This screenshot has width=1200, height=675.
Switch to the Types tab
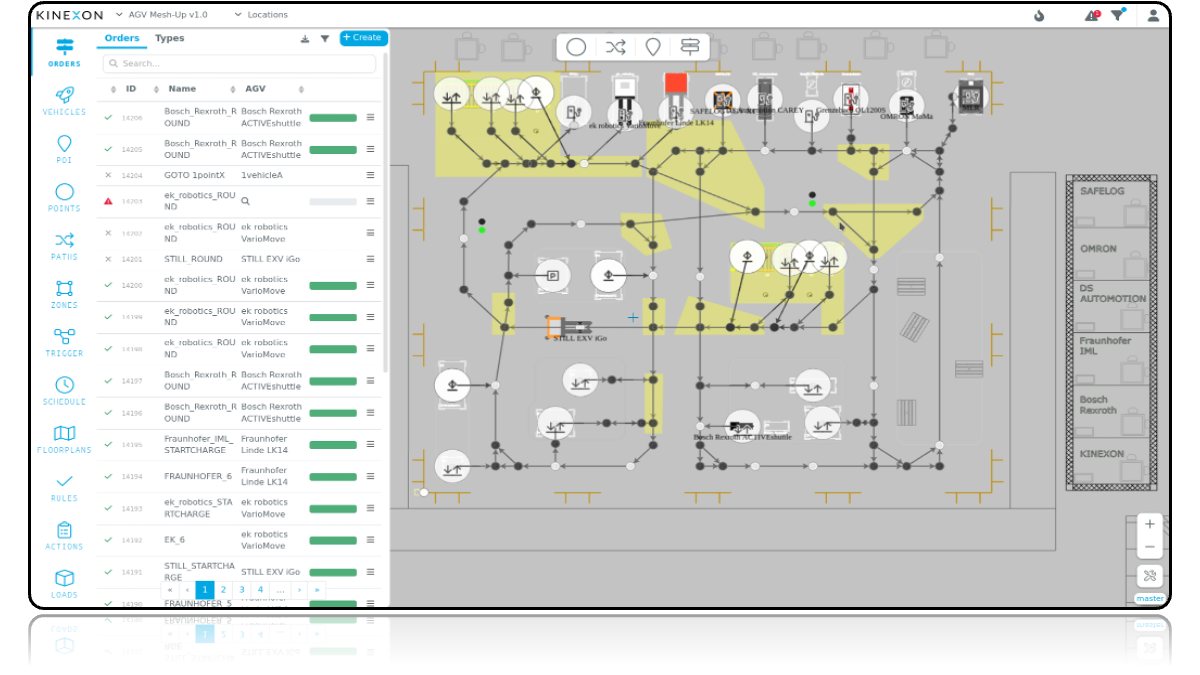click(169, 38)
